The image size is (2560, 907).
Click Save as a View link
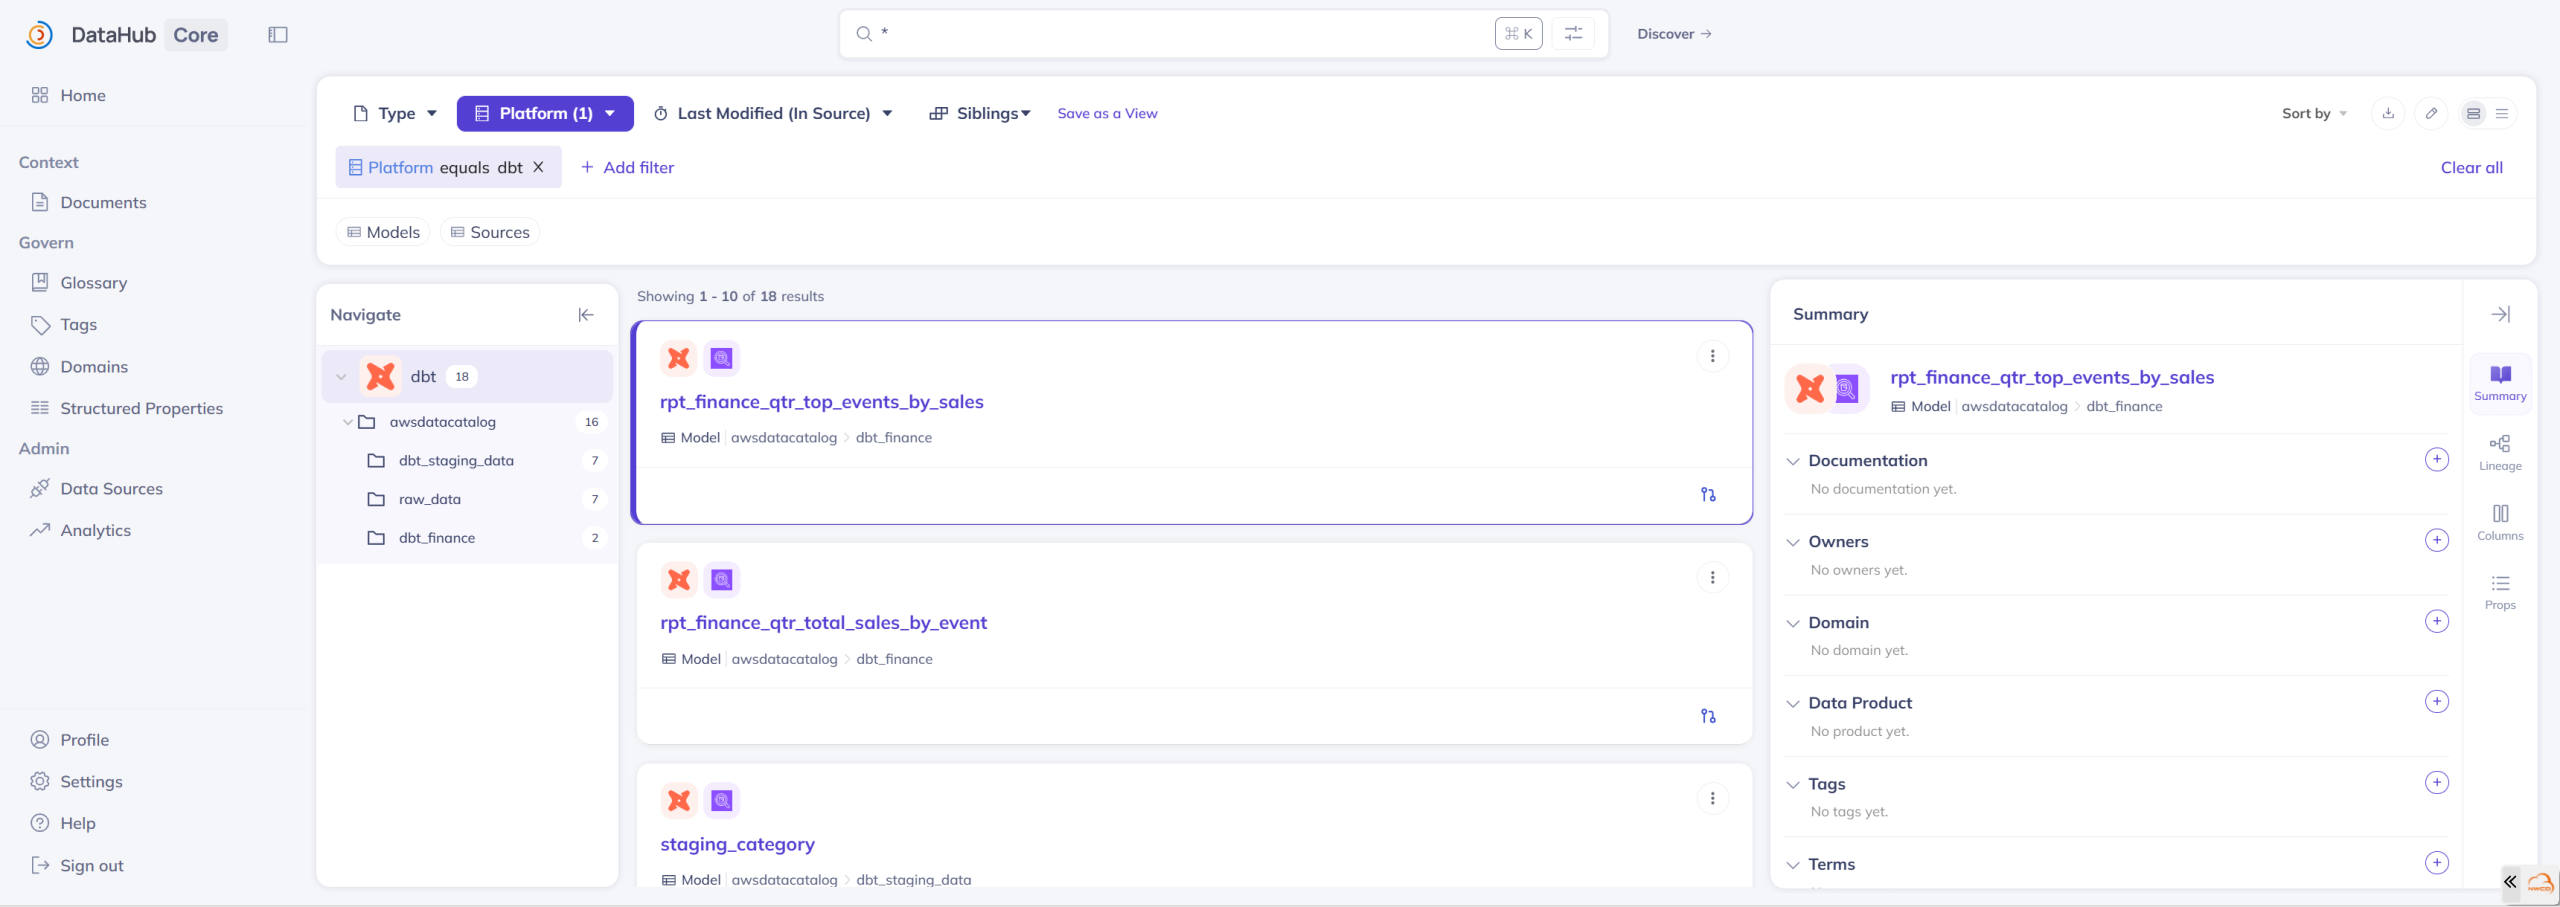[1107, 114]
